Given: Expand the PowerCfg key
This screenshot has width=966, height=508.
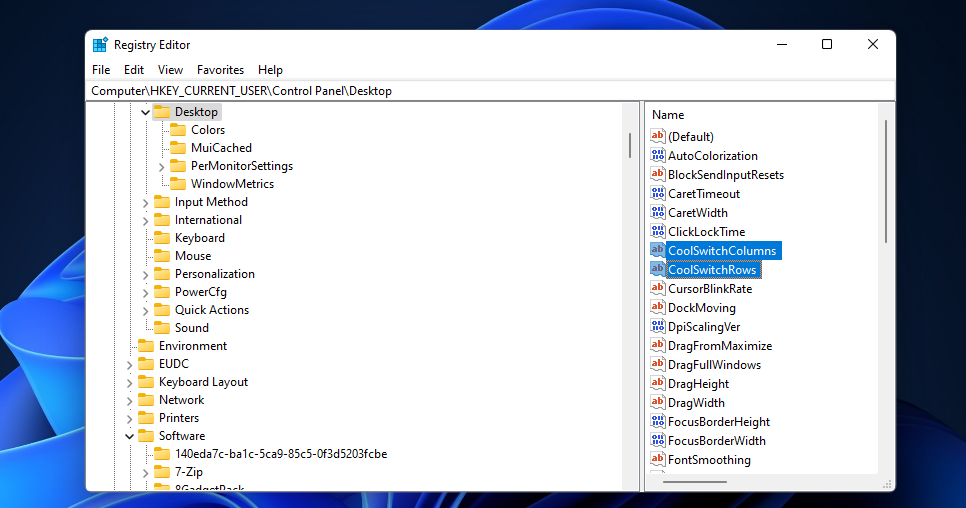Looking at the screenshot, I should coord(145,292).
